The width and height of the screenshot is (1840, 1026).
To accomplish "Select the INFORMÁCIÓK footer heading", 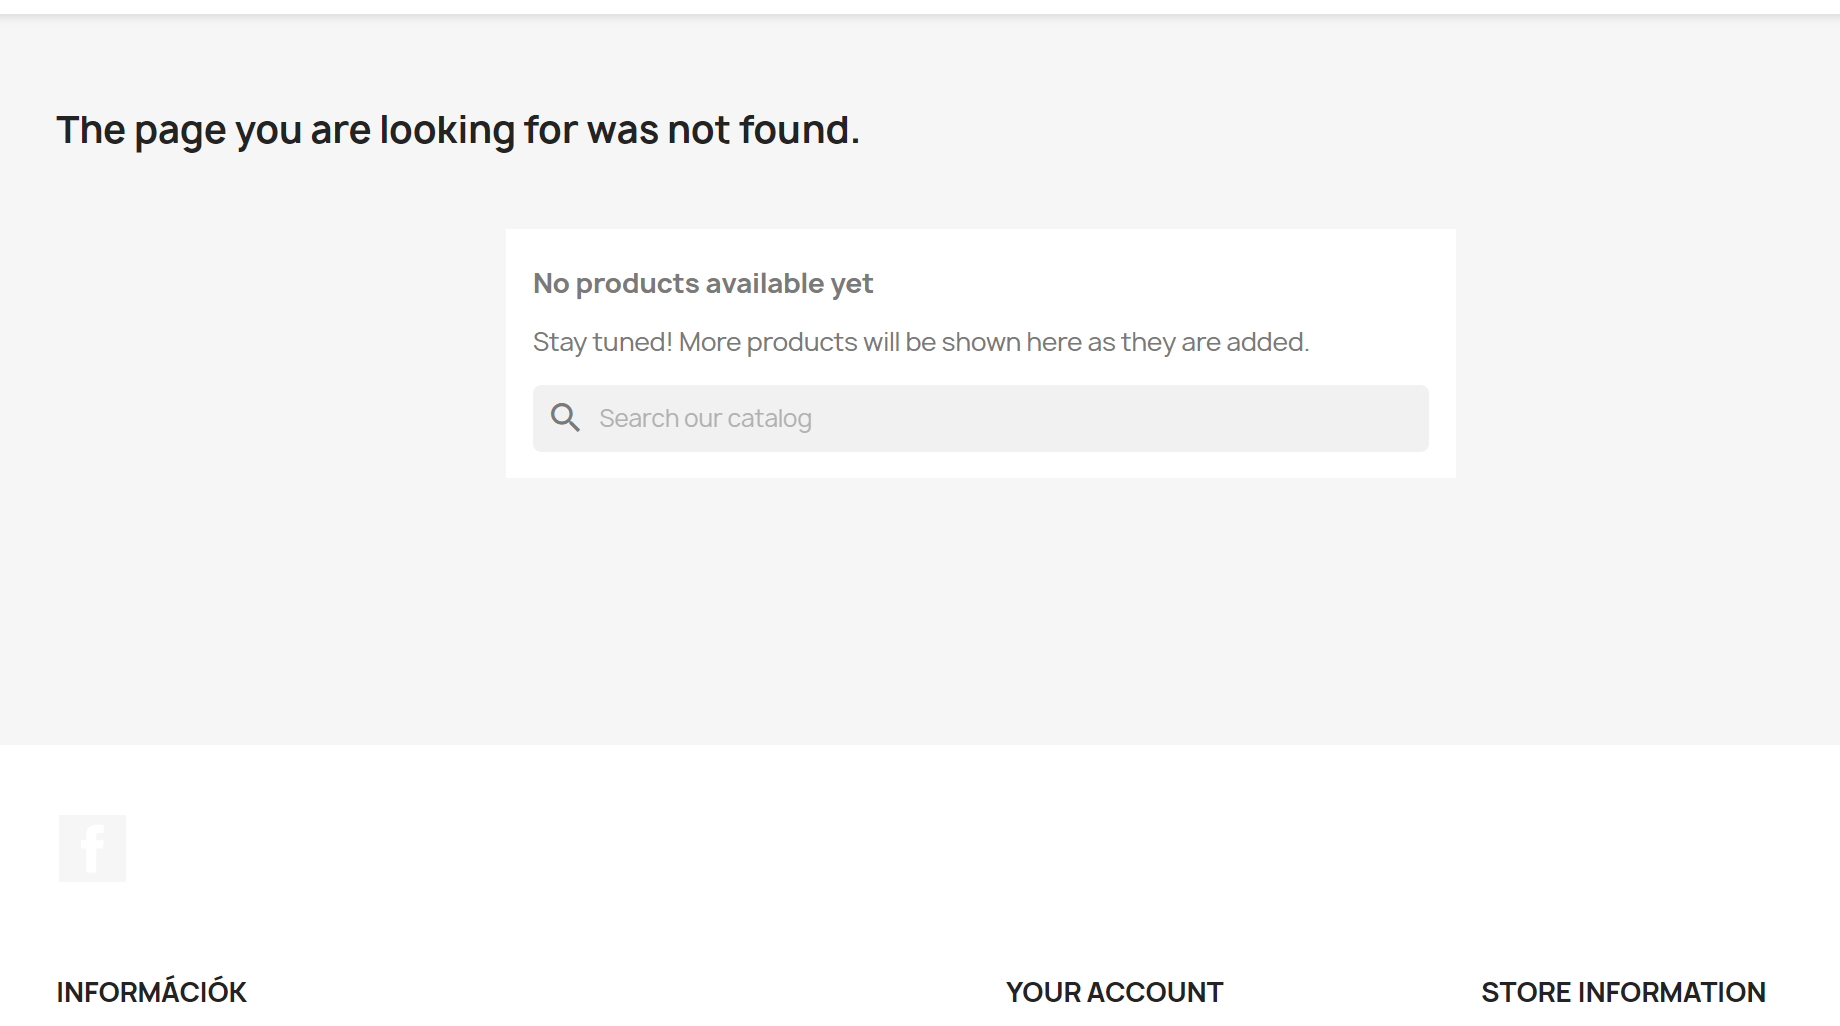I will 151,992.
